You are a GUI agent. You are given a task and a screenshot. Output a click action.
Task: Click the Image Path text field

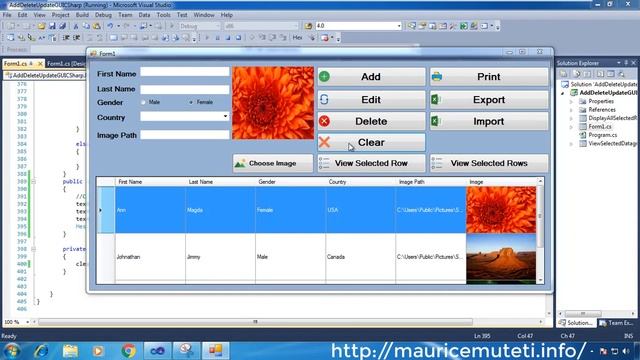click(185, 135)
